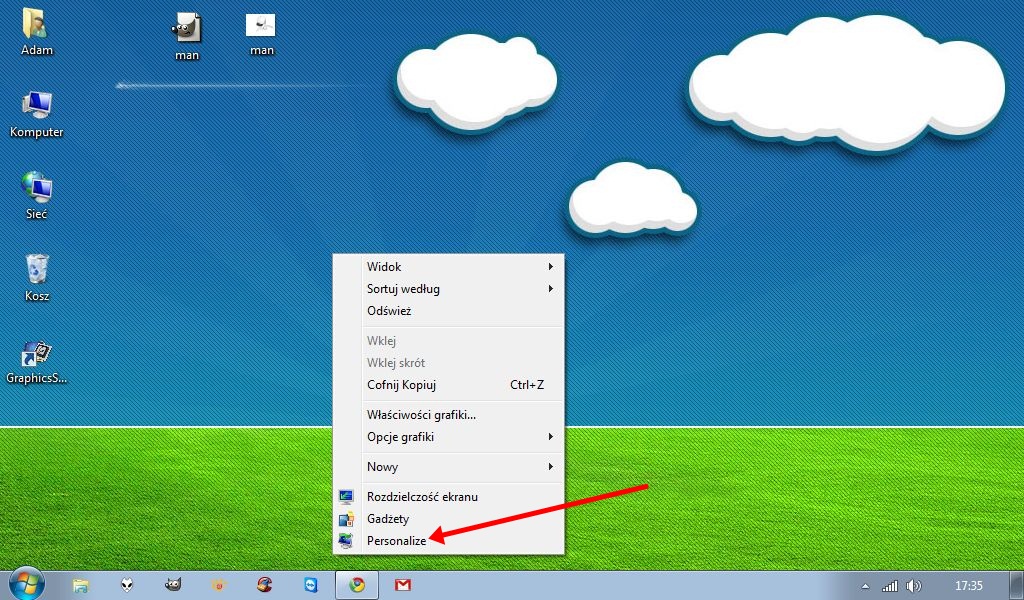Select the GraphicsS... shortcut icon
Screen dimensions: 1024x600
pyautogui.click(x=36, y=362)
